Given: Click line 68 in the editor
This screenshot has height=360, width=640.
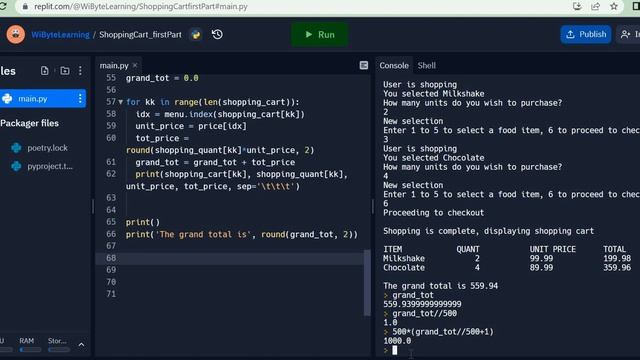Looking at the screenshot, I should point(231,258).
